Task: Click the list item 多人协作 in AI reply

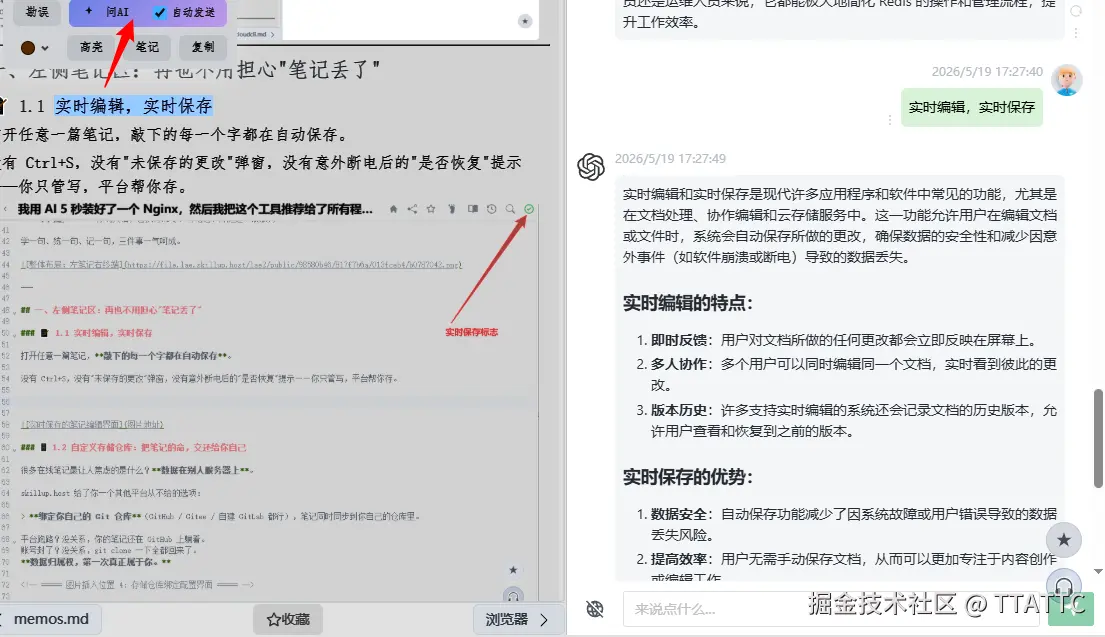Action: pyautogui.click(x=846, y=374)
